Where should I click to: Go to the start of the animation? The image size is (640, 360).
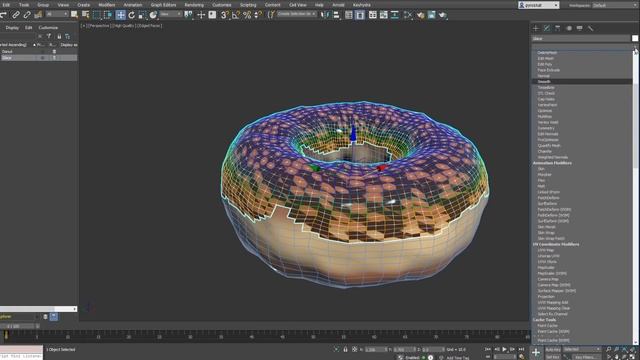pyautogui.click(x=488, y=349)
